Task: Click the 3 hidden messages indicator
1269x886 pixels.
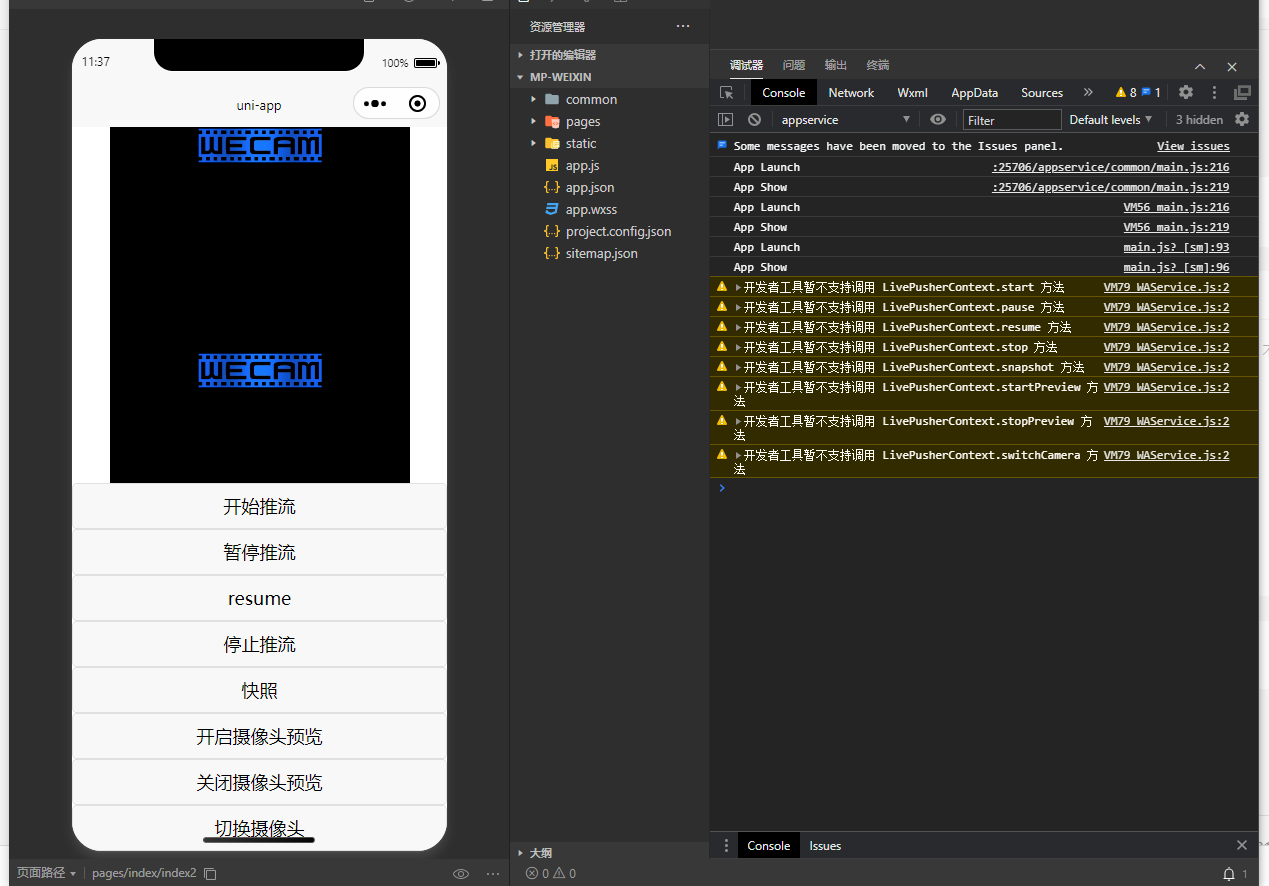Action: click(x=1199, y=120)
